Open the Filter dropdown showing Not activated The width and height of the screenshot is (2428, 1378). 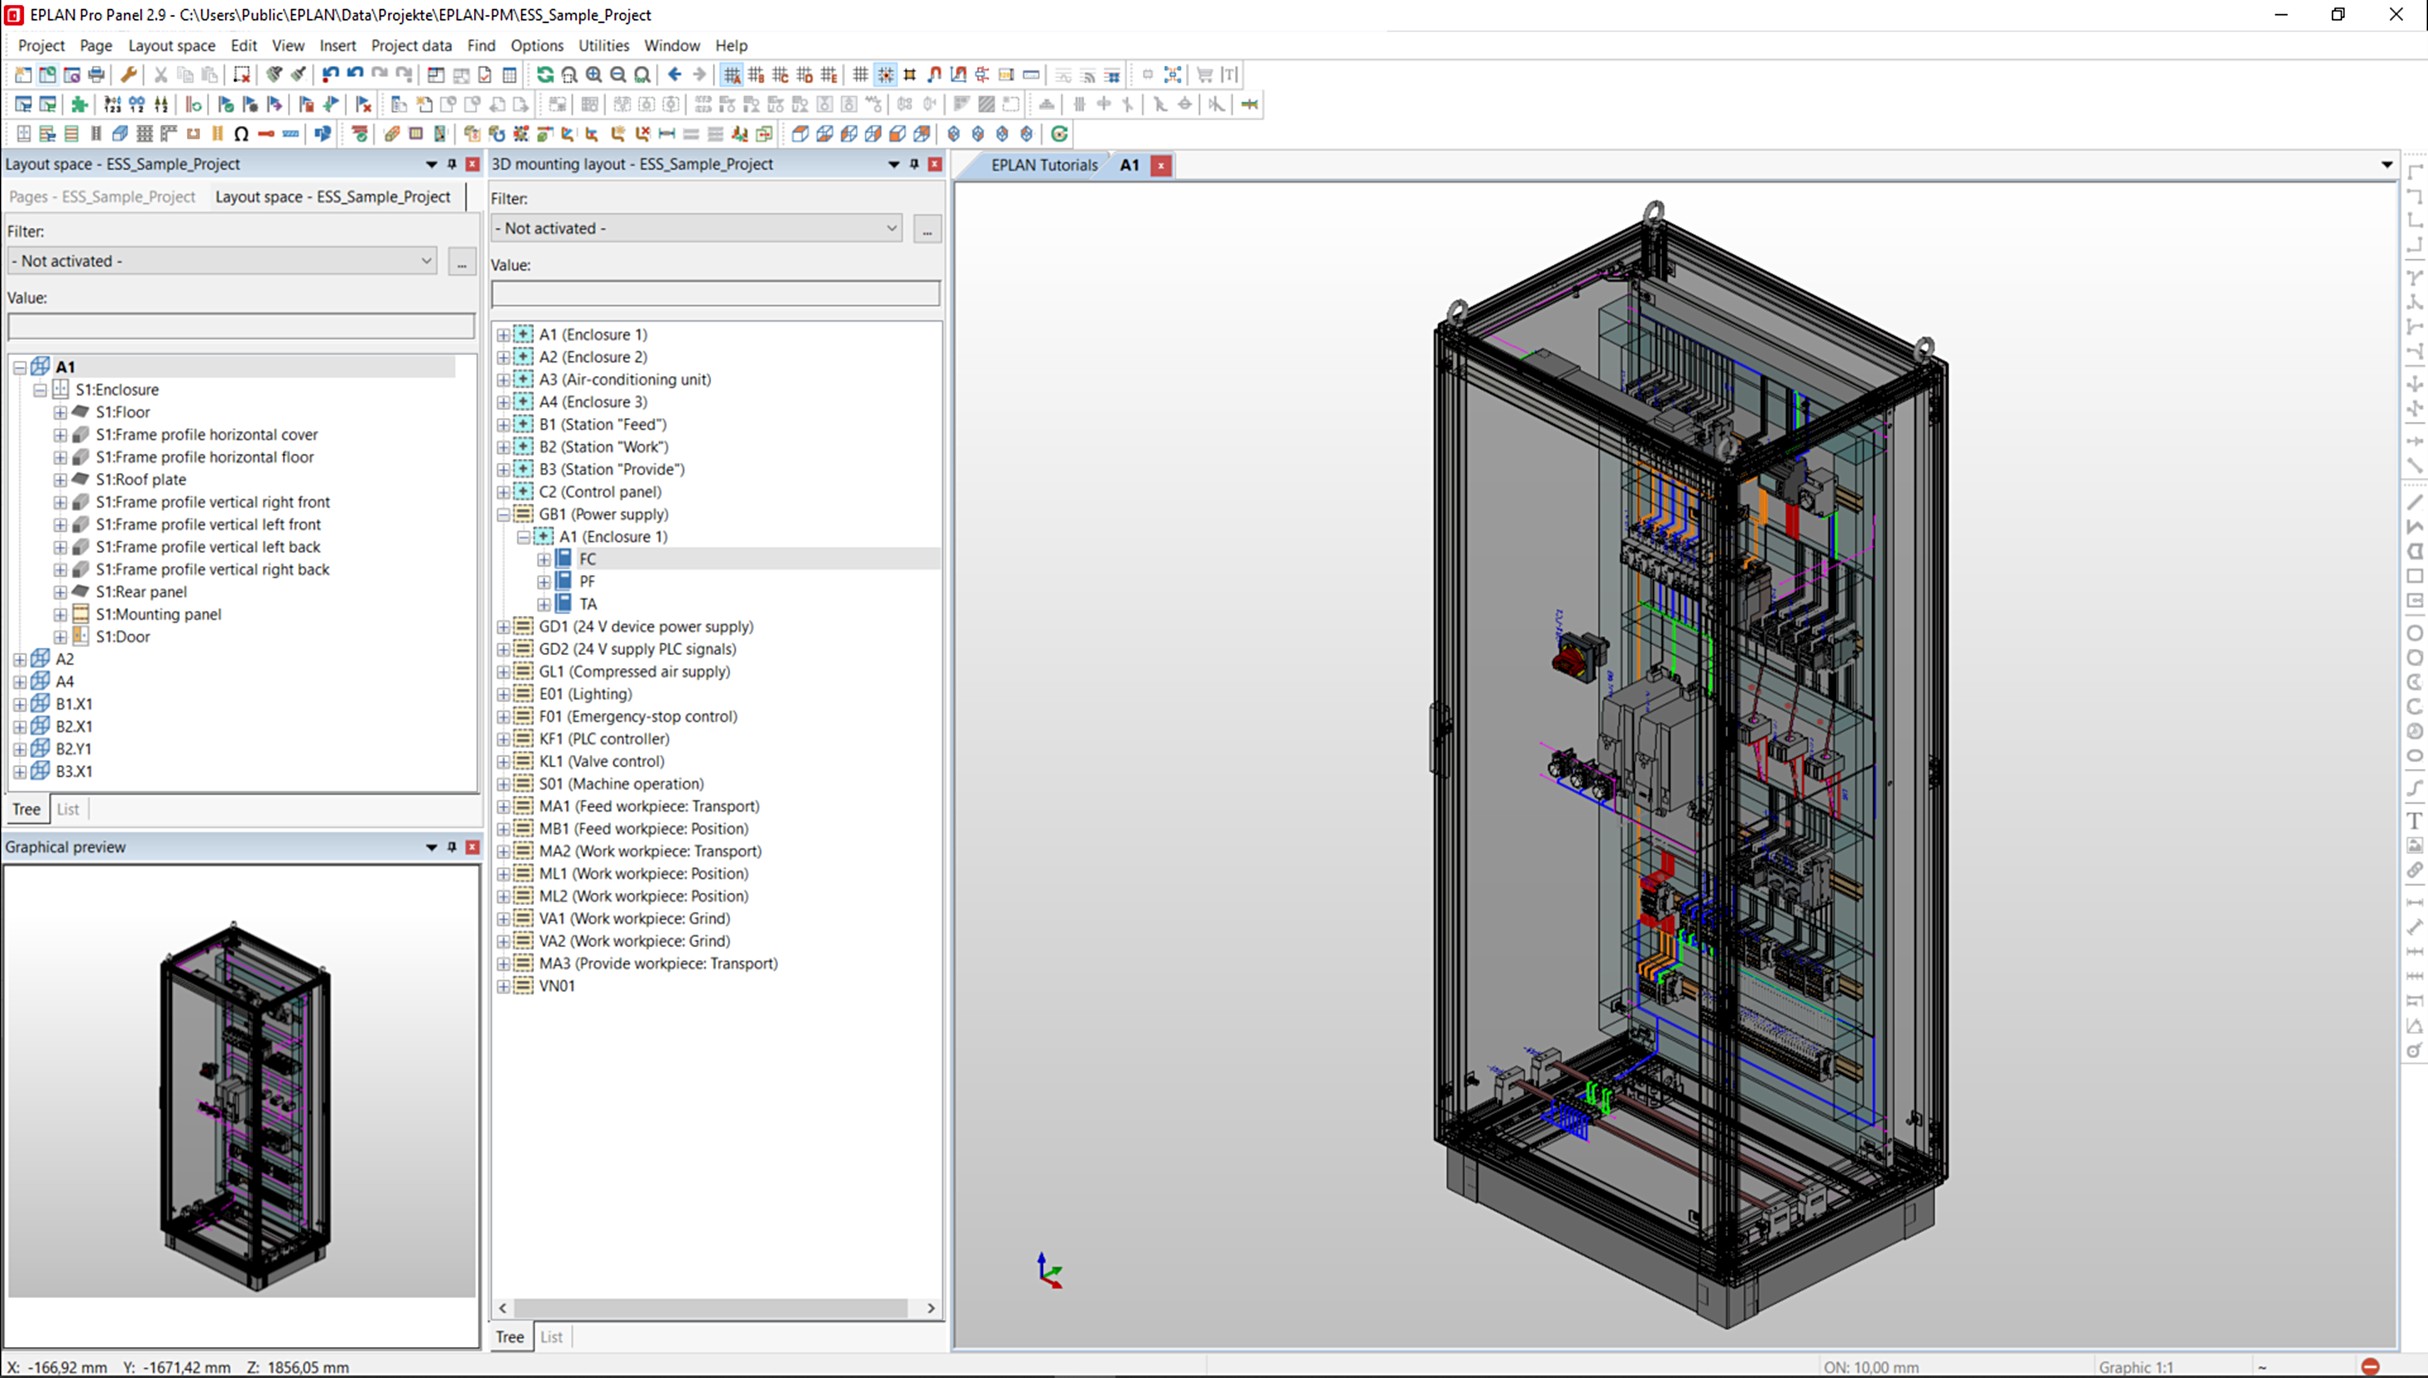click(x=222, y=261)
